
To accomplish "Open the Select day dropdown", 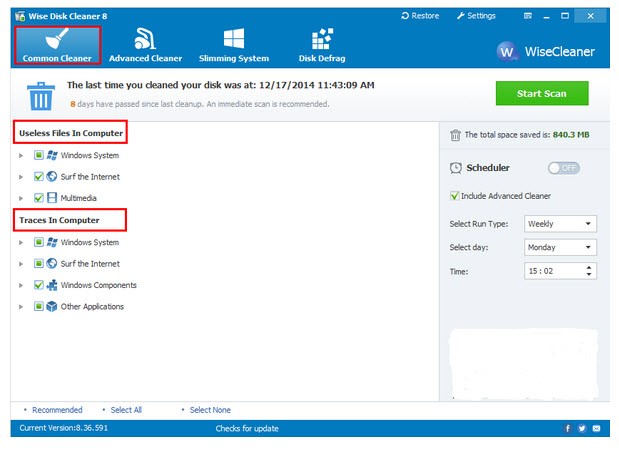I will (560, 247).
